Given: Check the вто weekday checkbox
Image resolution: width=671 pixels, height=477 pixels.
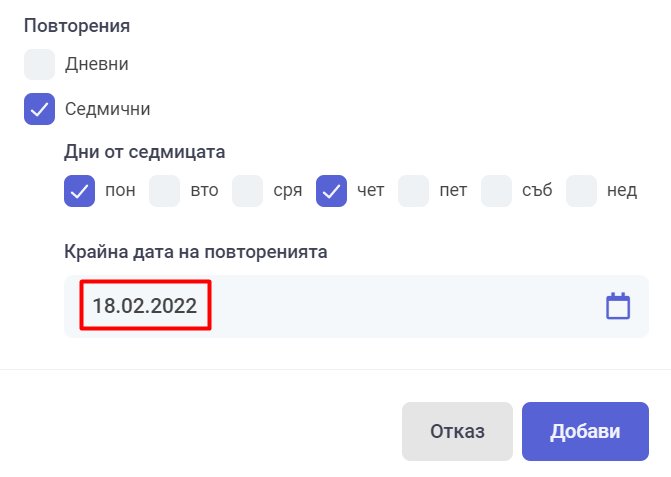Looking at the screenshot, I should (164, 191).
